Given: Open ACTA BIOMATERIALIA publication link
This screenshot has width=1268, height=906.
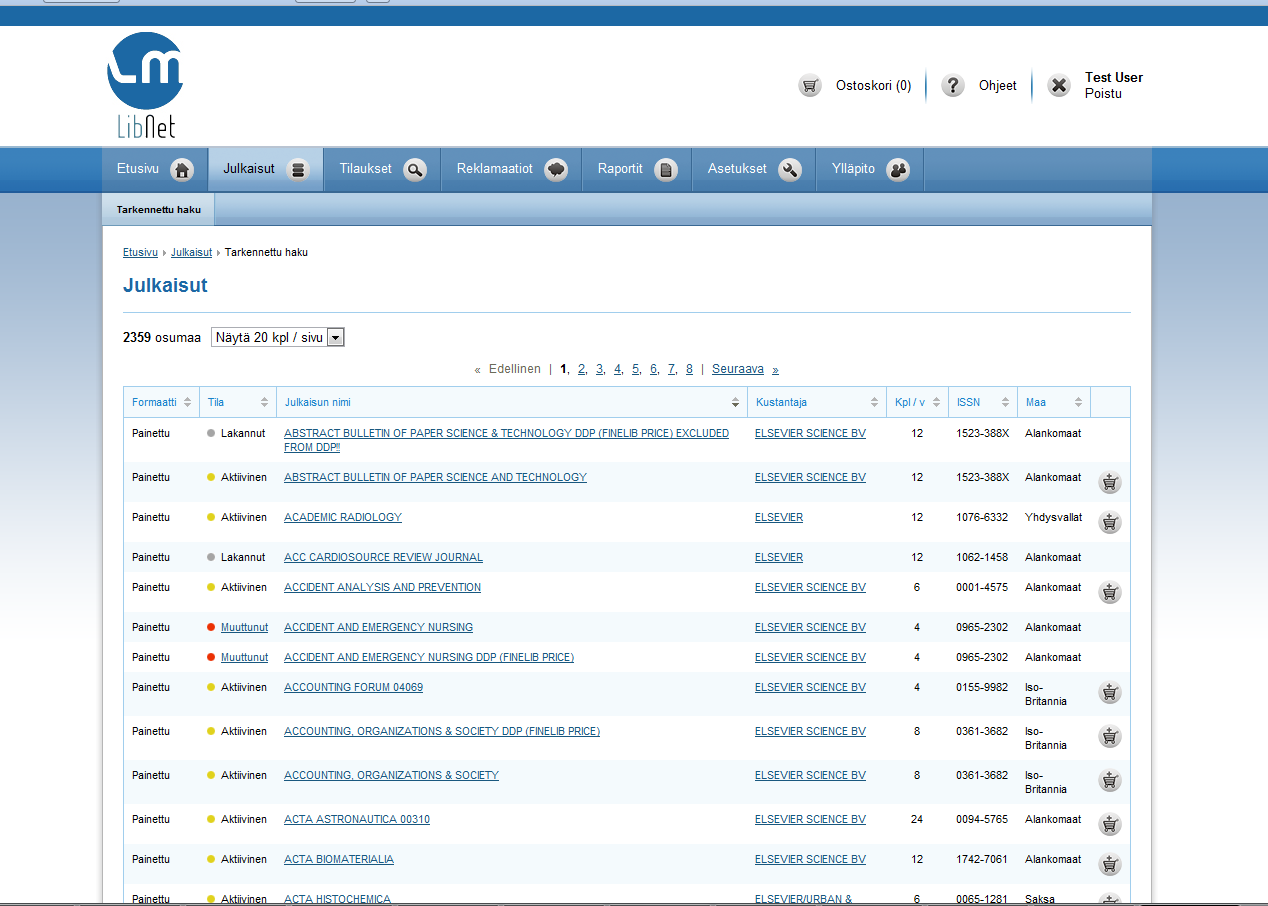Looking at the screenshot, I should [x=339, y=859].
